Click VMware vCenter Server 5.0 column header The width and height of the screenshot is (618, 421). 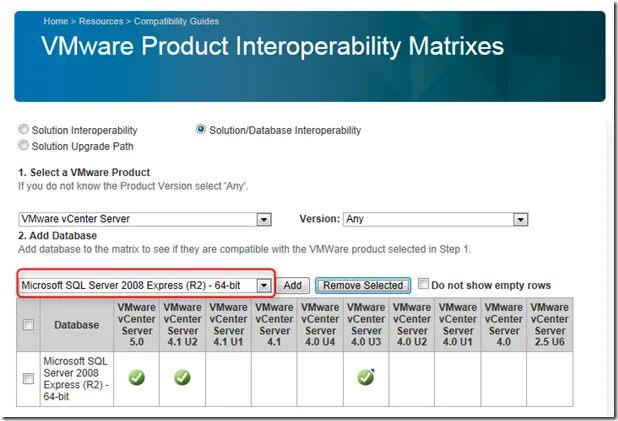tap(136, 325)
